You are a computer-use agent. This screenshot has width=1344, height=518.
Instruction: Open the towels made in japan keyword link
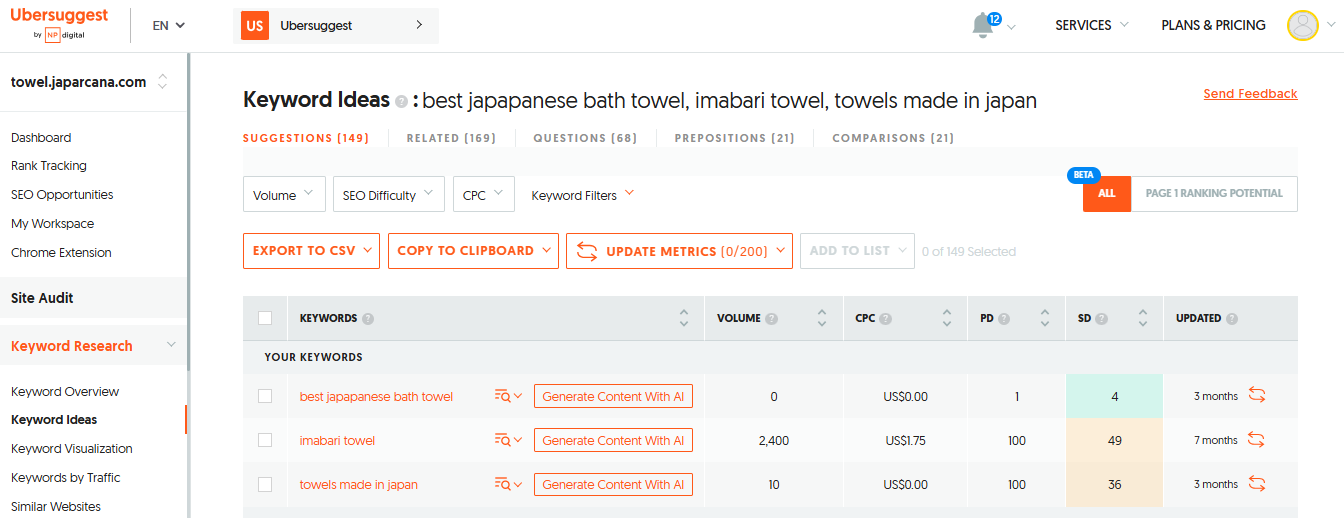tap(359, 484)
